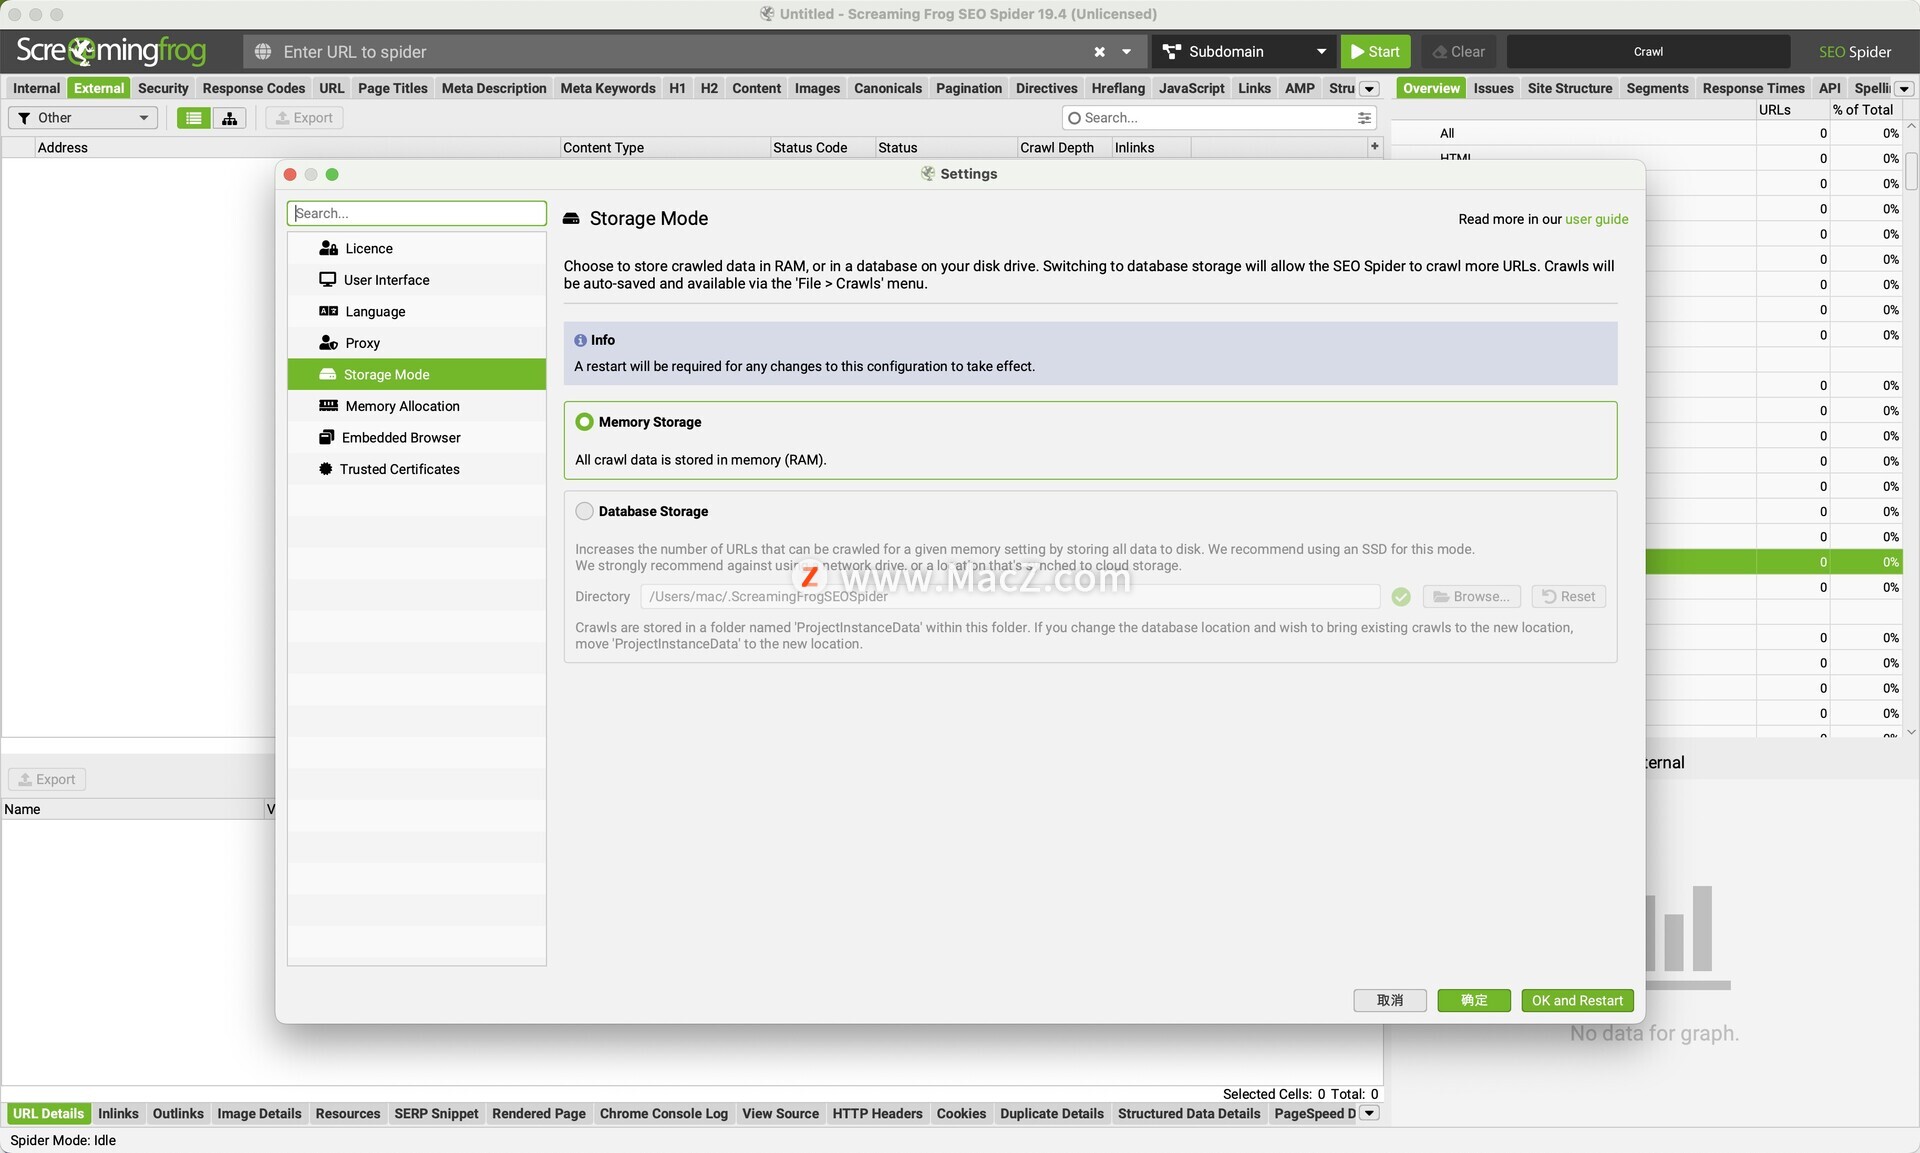Screen dimensions: 1920x1153
Task: Open the HTTP Headers bottom tab
Action: point(877,1113)
